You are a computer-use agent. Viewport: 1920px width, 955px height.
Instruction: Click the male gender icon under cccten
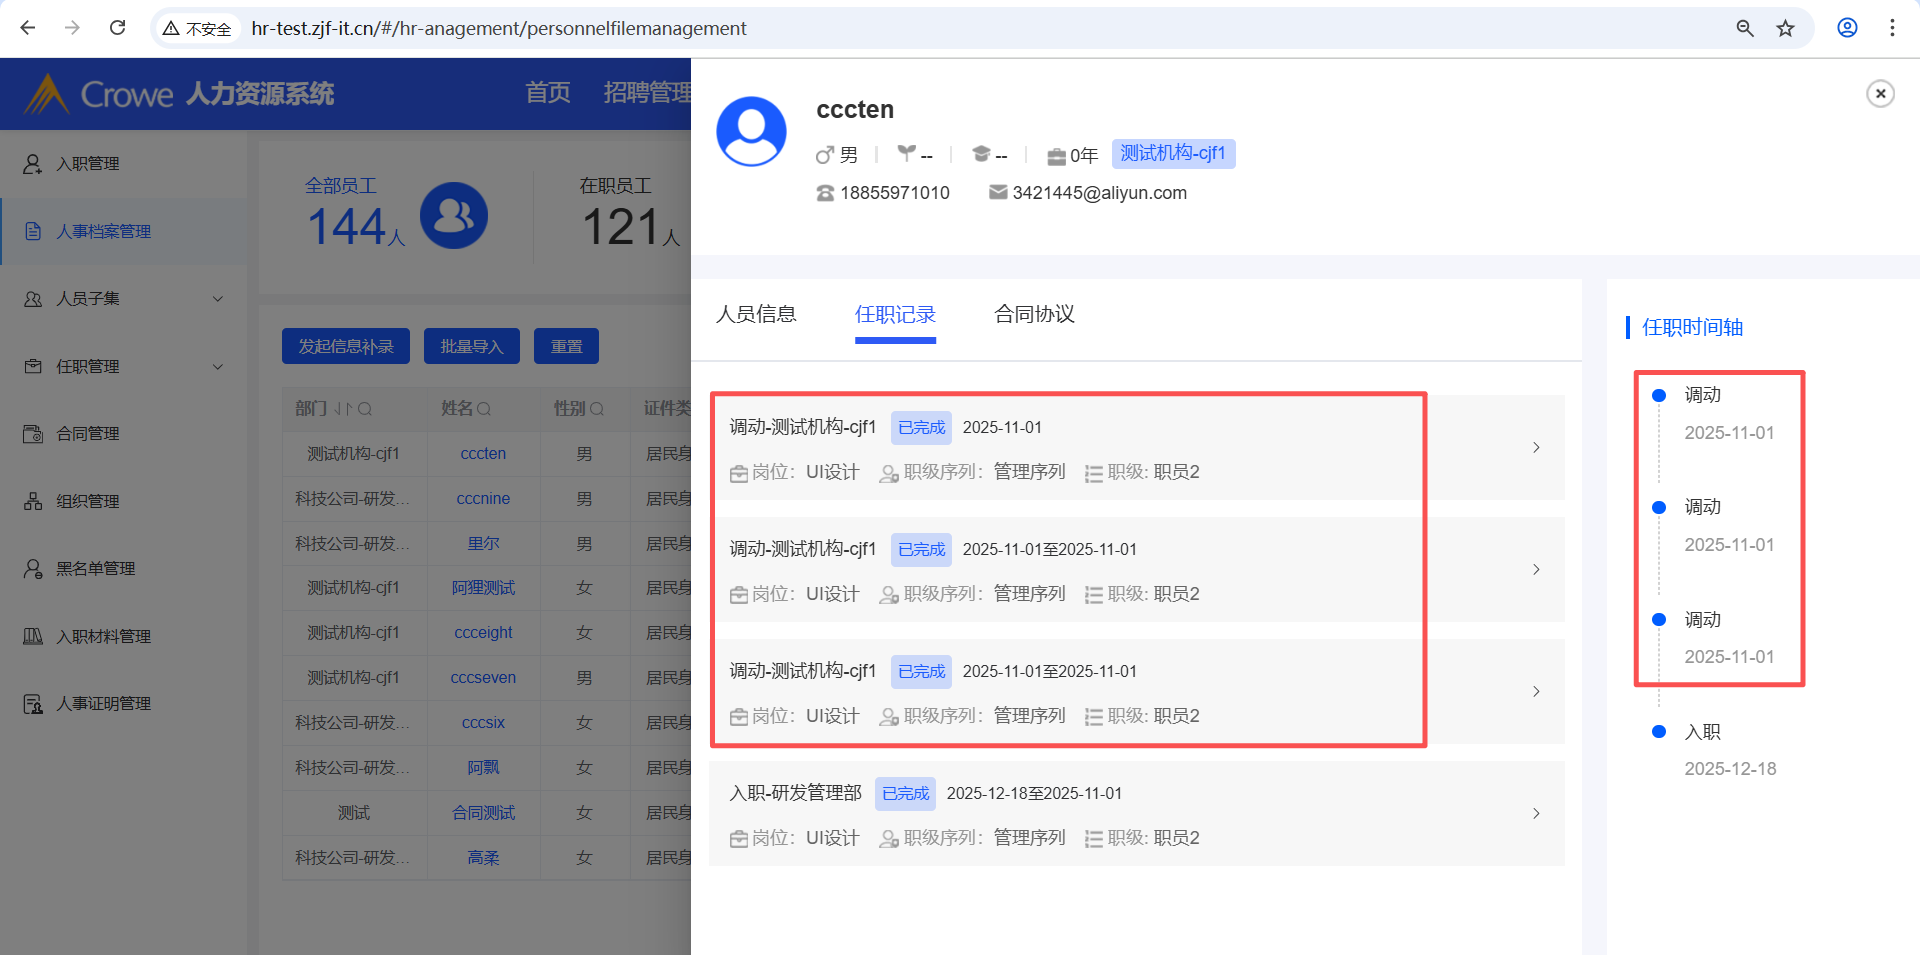click(x=825, y=155)
